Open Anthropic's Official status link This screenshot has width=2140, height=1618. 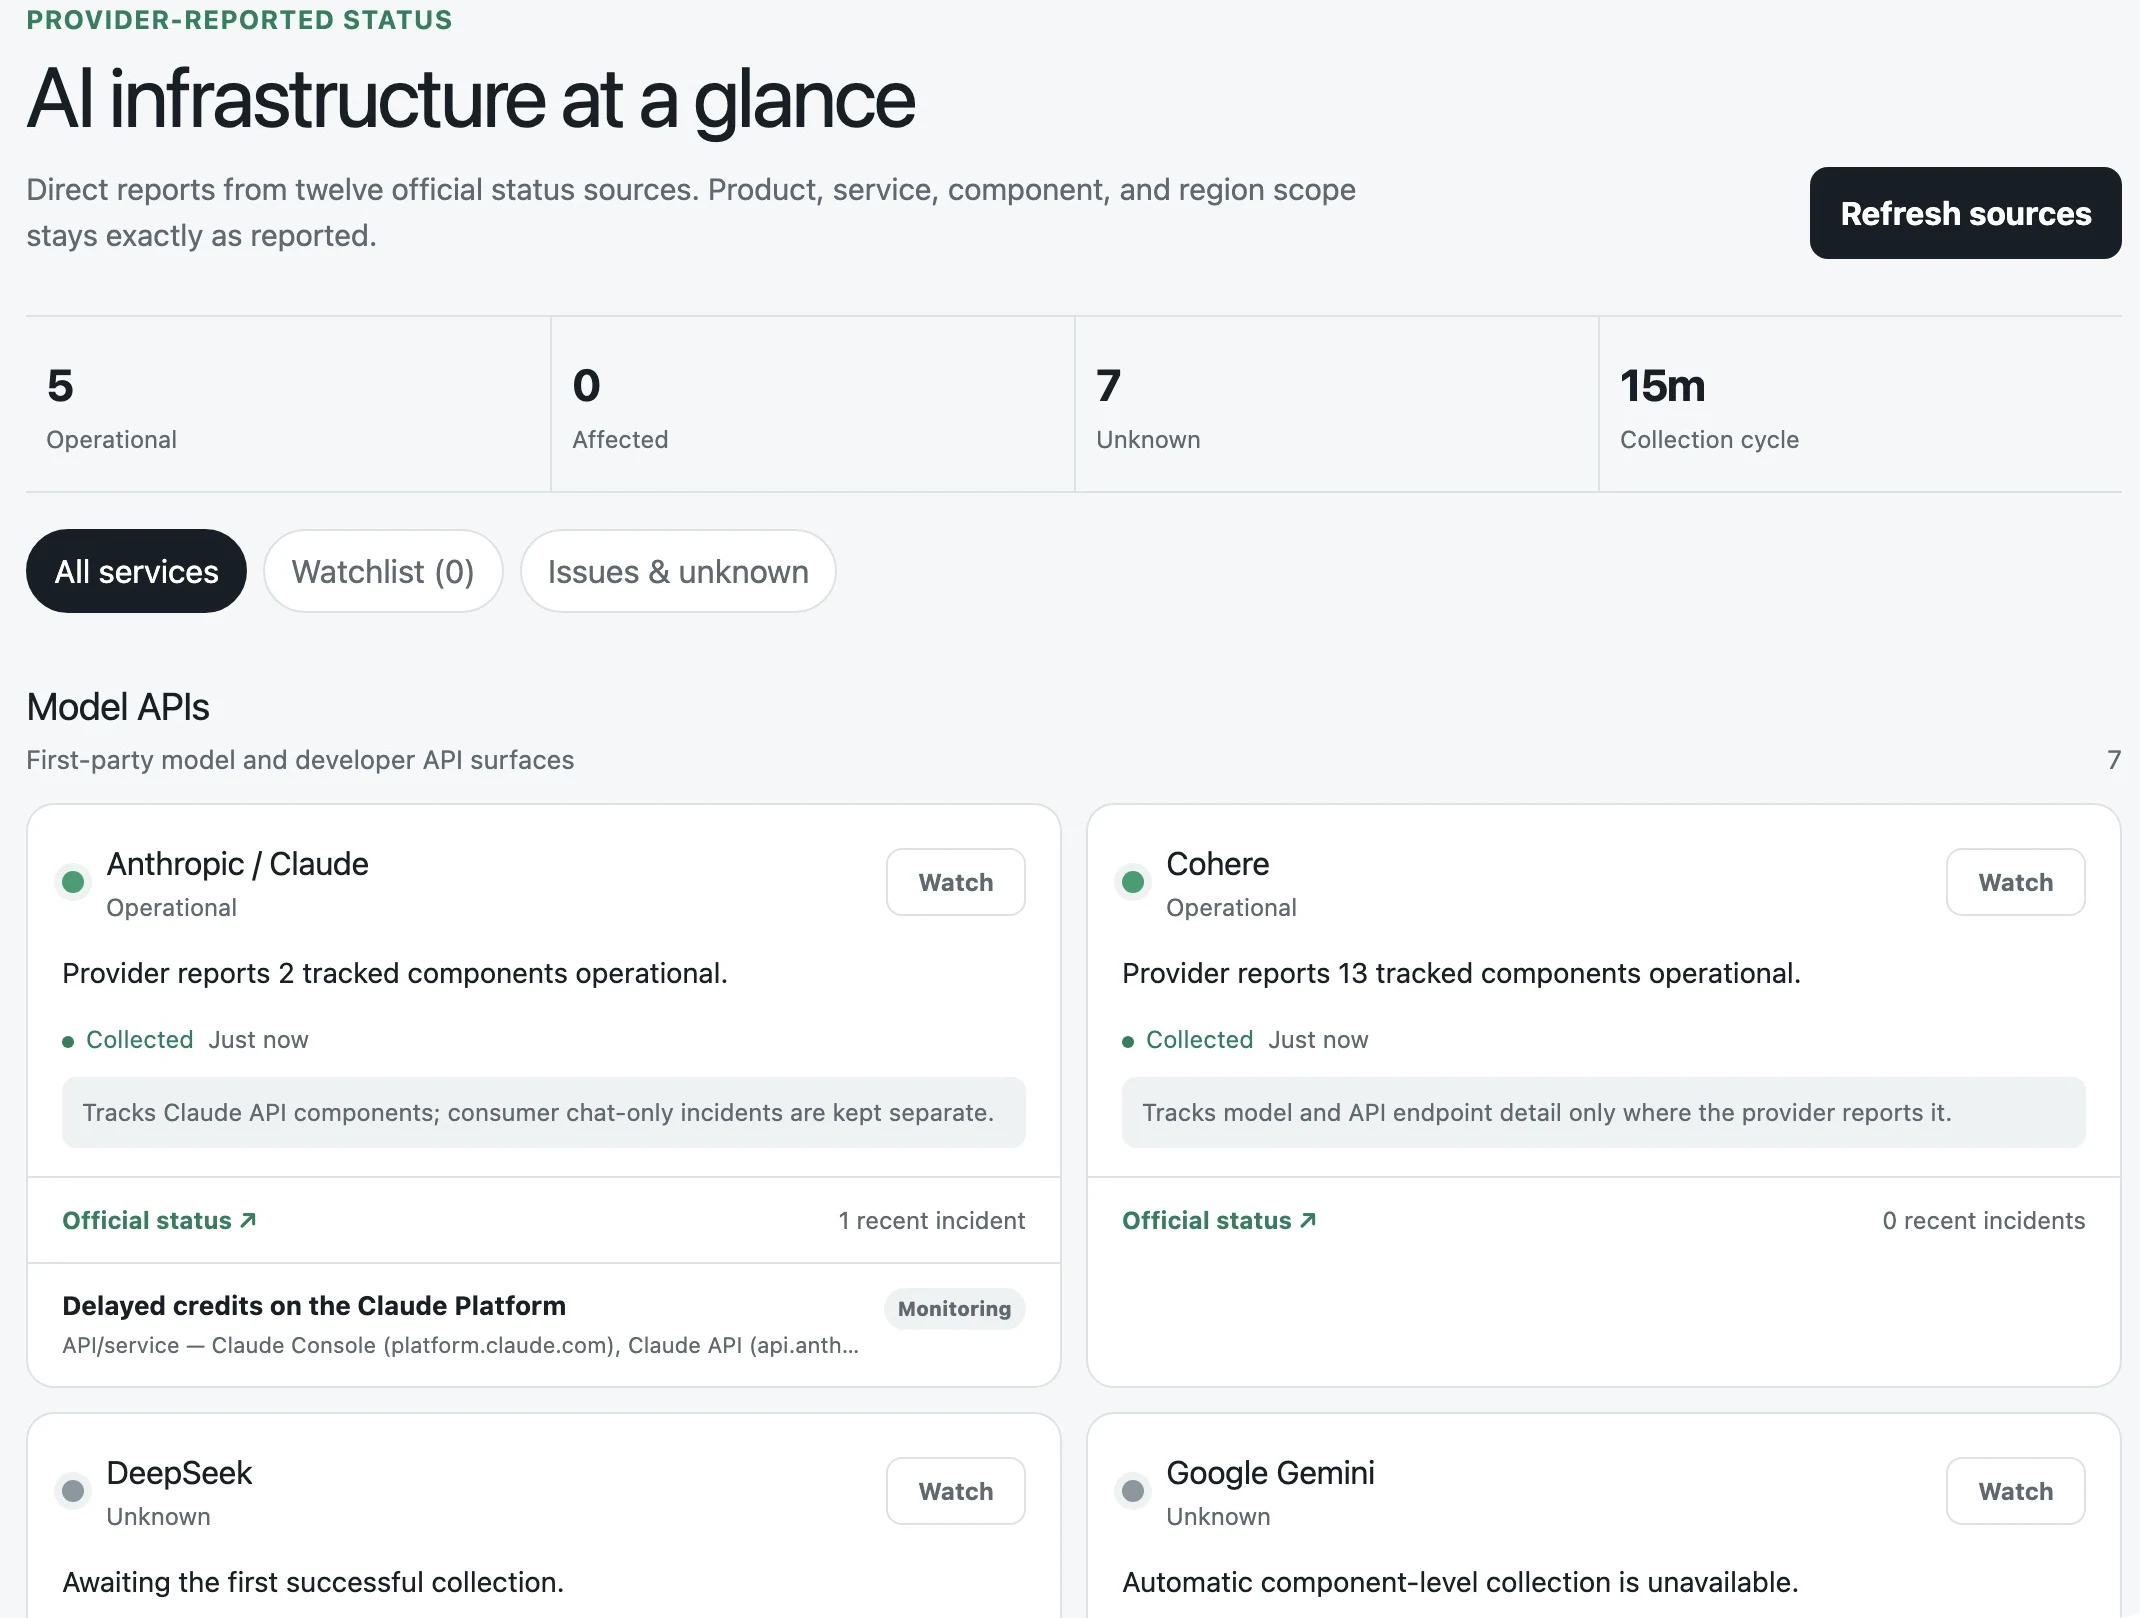tap(159, 1220)
